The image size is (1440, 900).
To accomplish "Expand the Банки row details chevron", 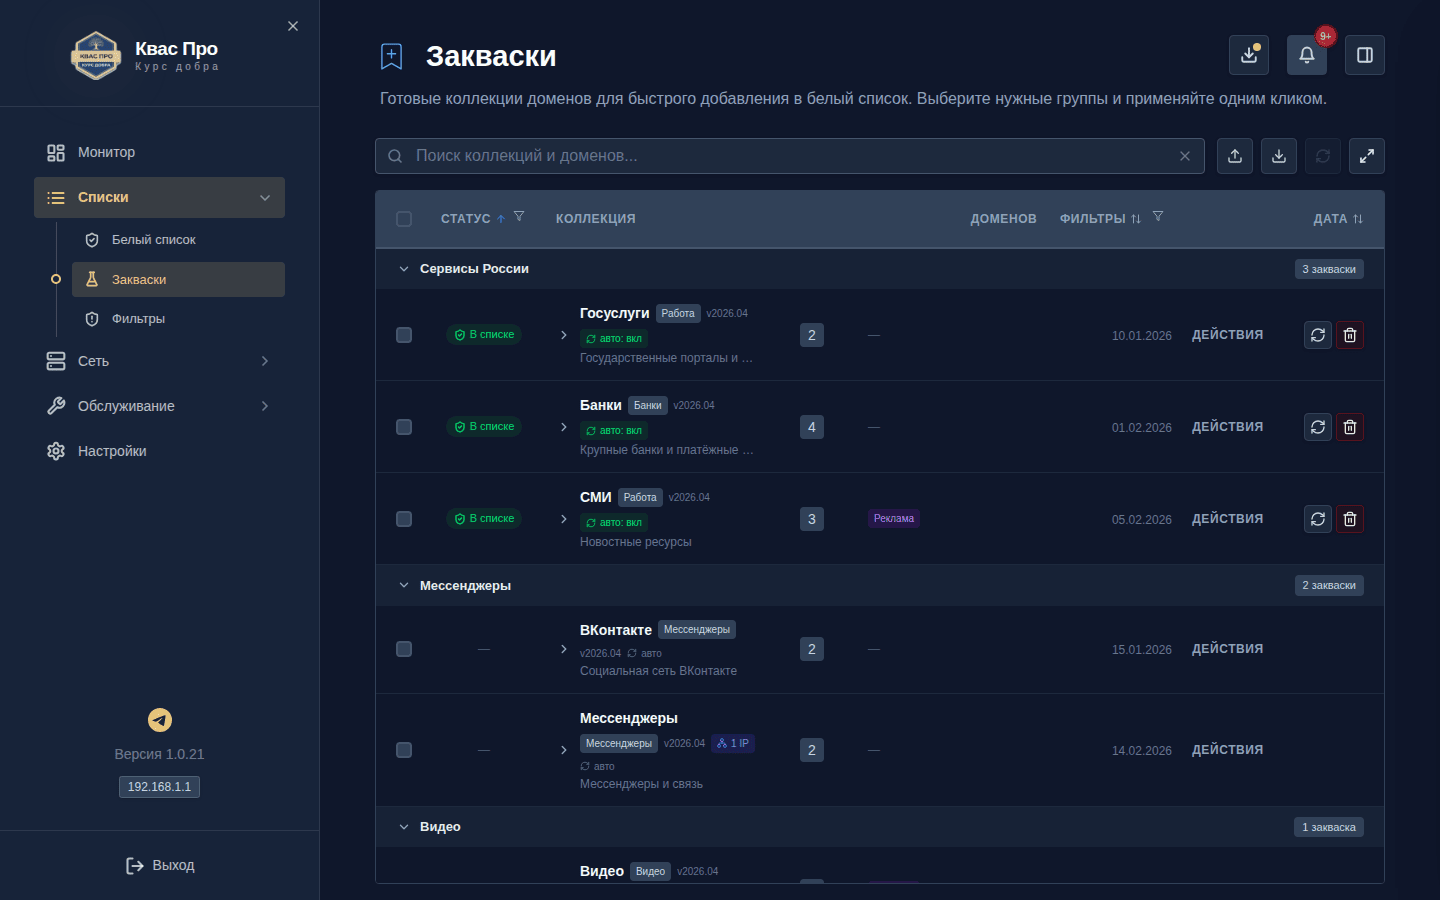I will click(564, 427).
